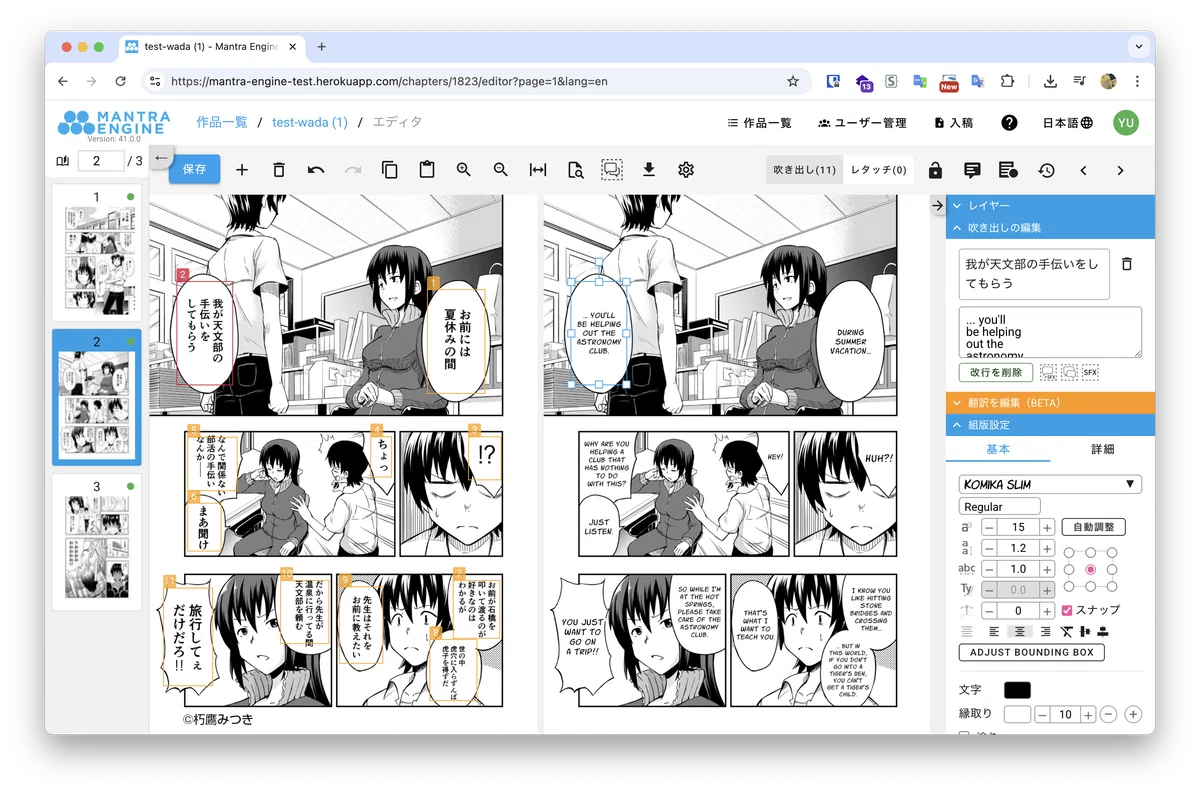
Task: Click the dashed speech bubble detection icon
Action: [x=612, y=170]
